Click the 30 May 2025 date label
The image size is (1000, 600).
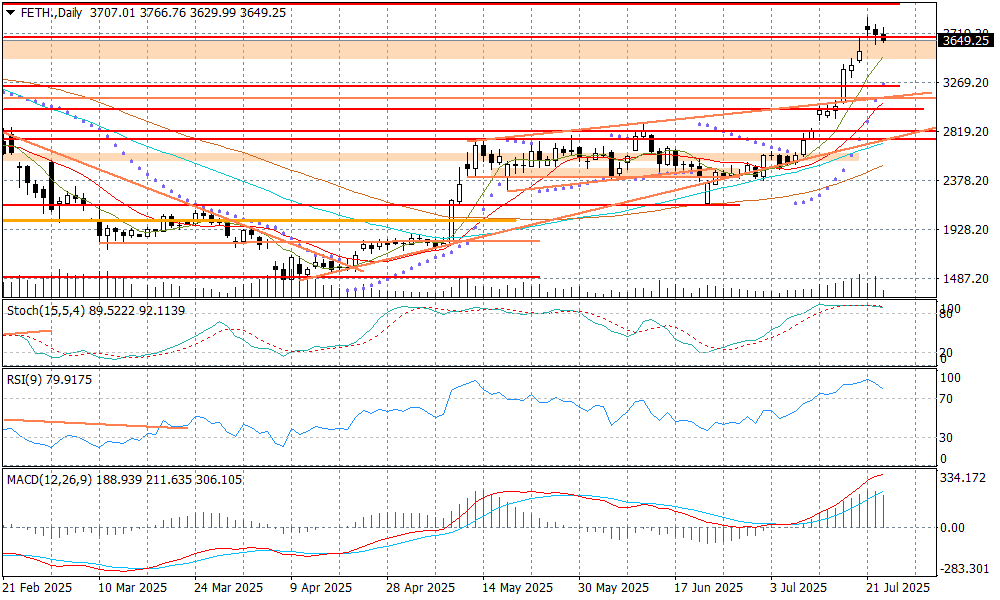(614, 587)
